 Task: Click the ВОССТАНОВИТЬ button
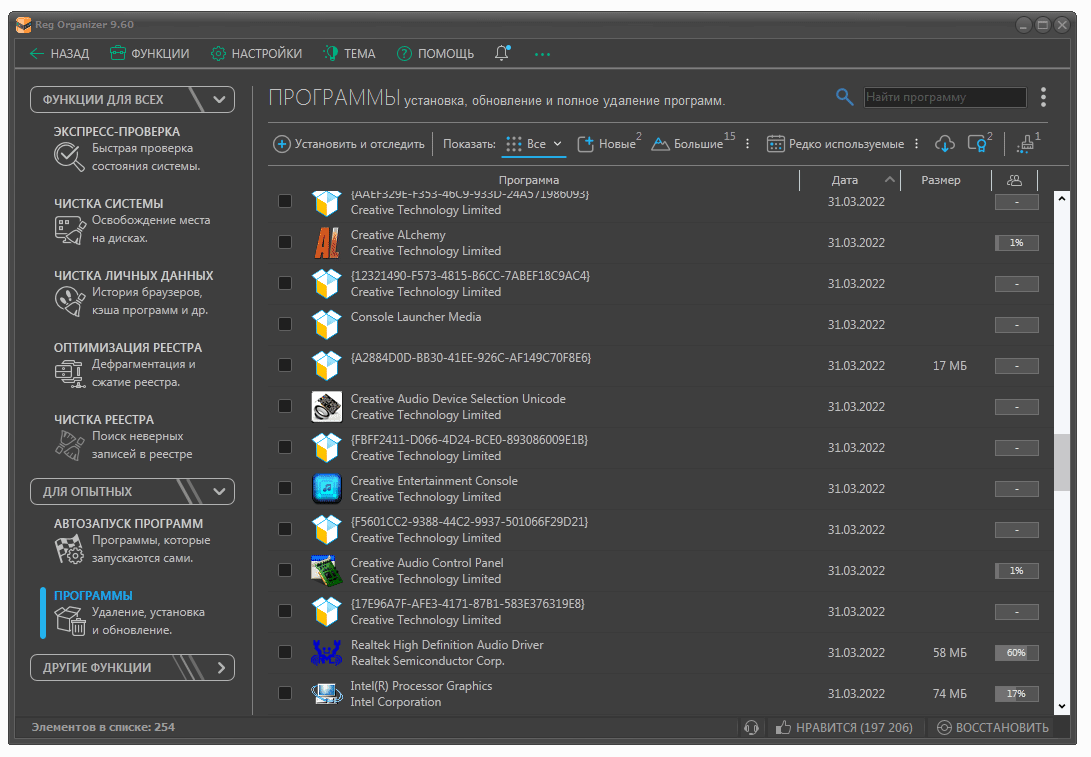993,727
